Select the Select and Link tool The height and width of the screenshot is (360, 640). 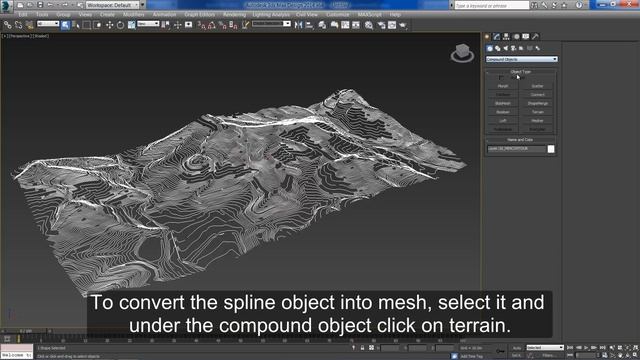point(7,25)
